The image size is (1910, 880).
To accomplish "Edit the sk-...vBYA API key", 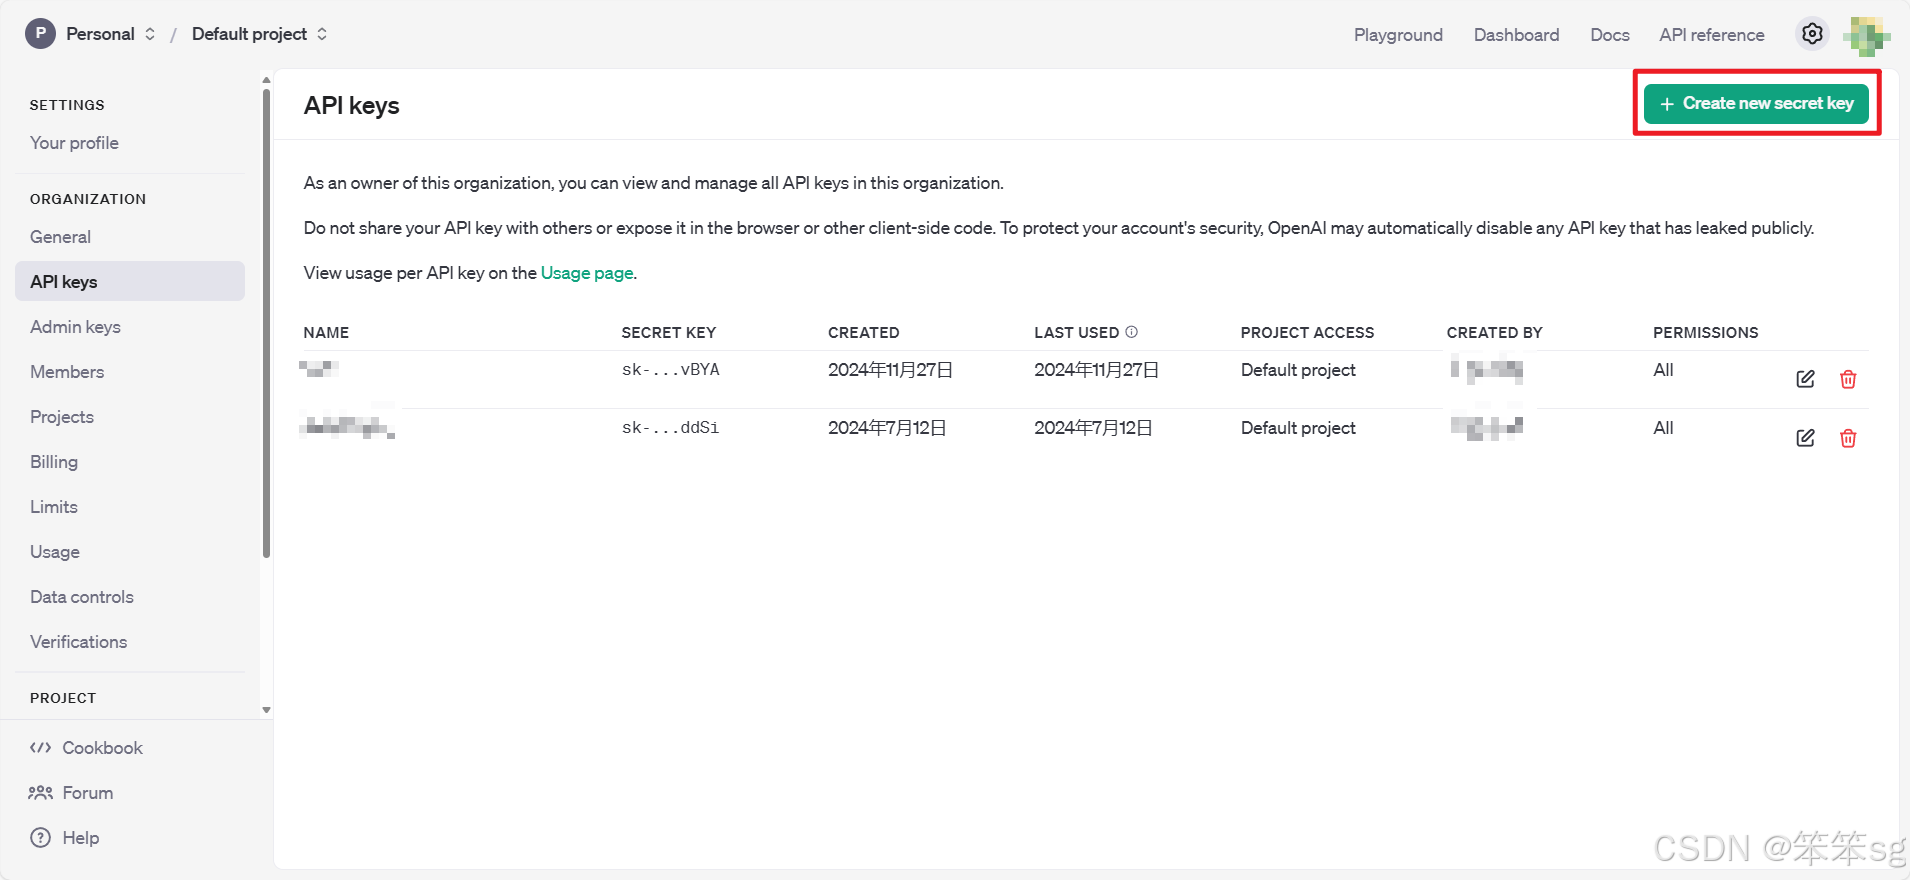I will click(x=1805, y=379).
